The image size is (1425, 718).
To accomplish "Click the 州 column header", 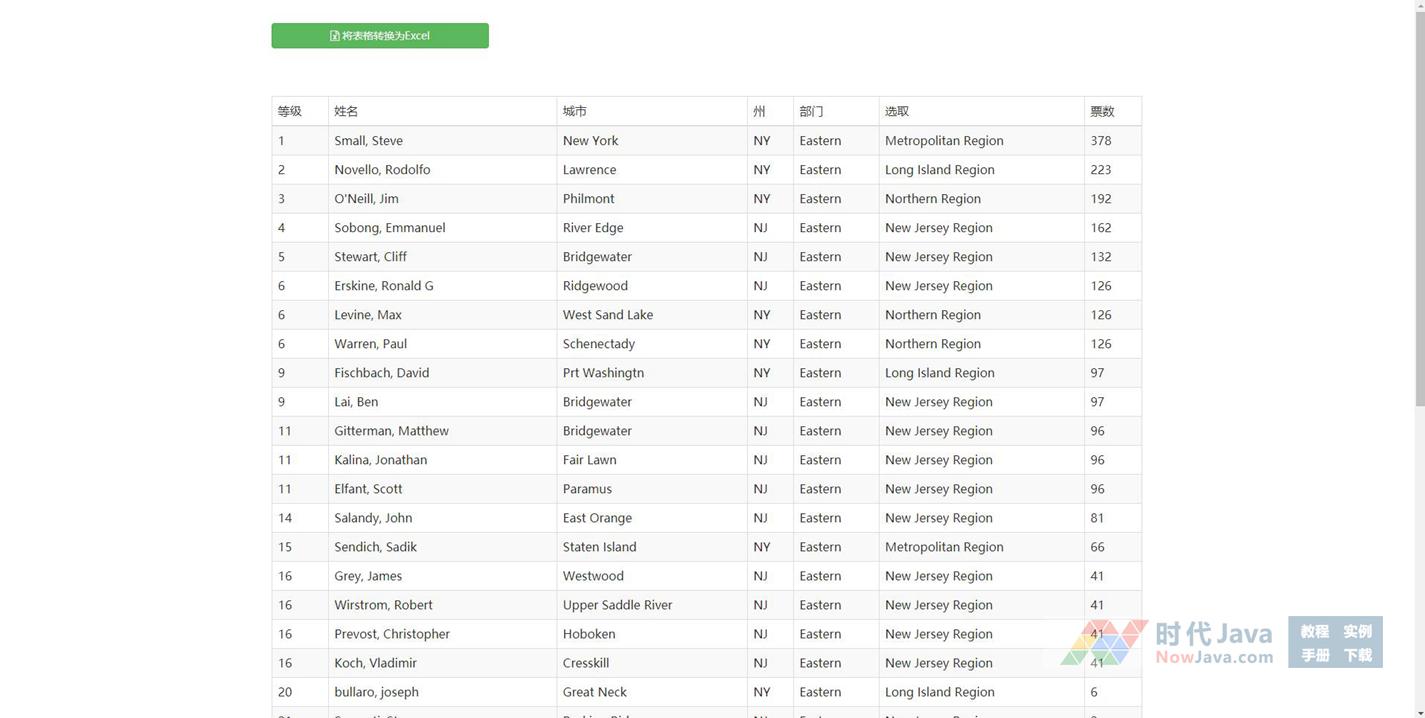I will tap(770, 111).
